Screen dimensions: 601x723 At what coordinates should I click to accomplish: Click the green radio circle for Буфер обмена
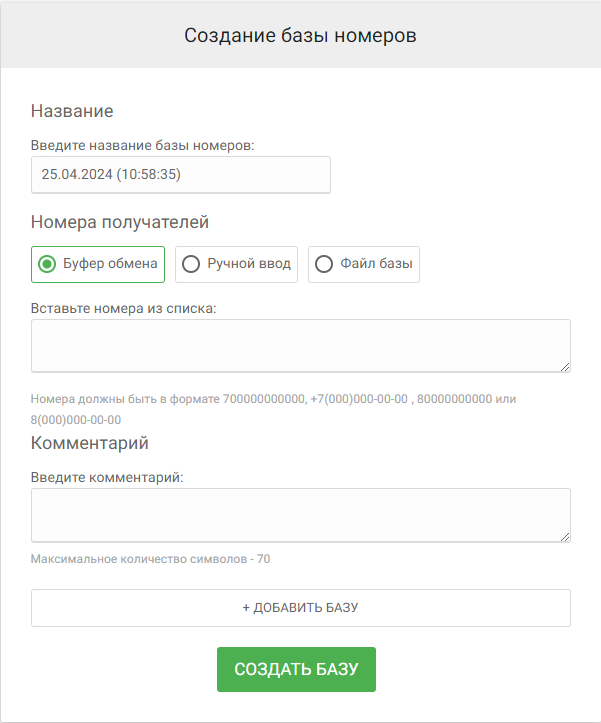[46, 264]
